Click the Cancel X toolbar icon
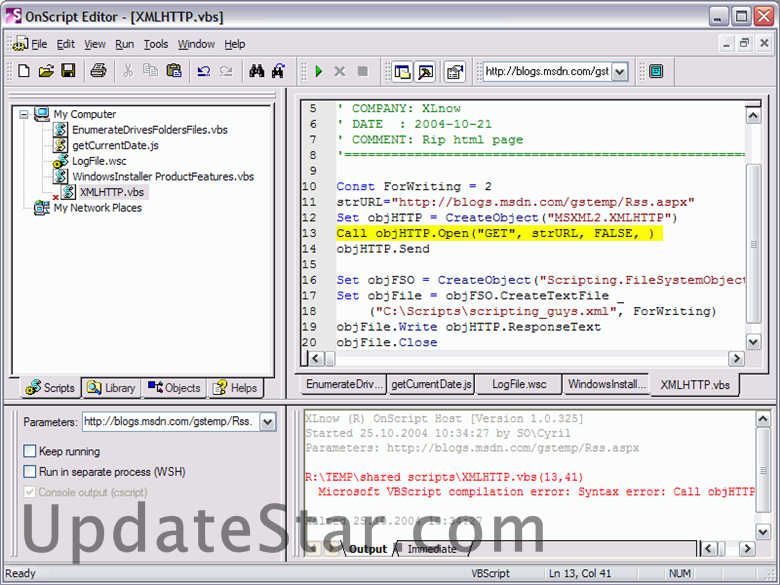Viewport: 780px width, 585px height. (340, 72)
